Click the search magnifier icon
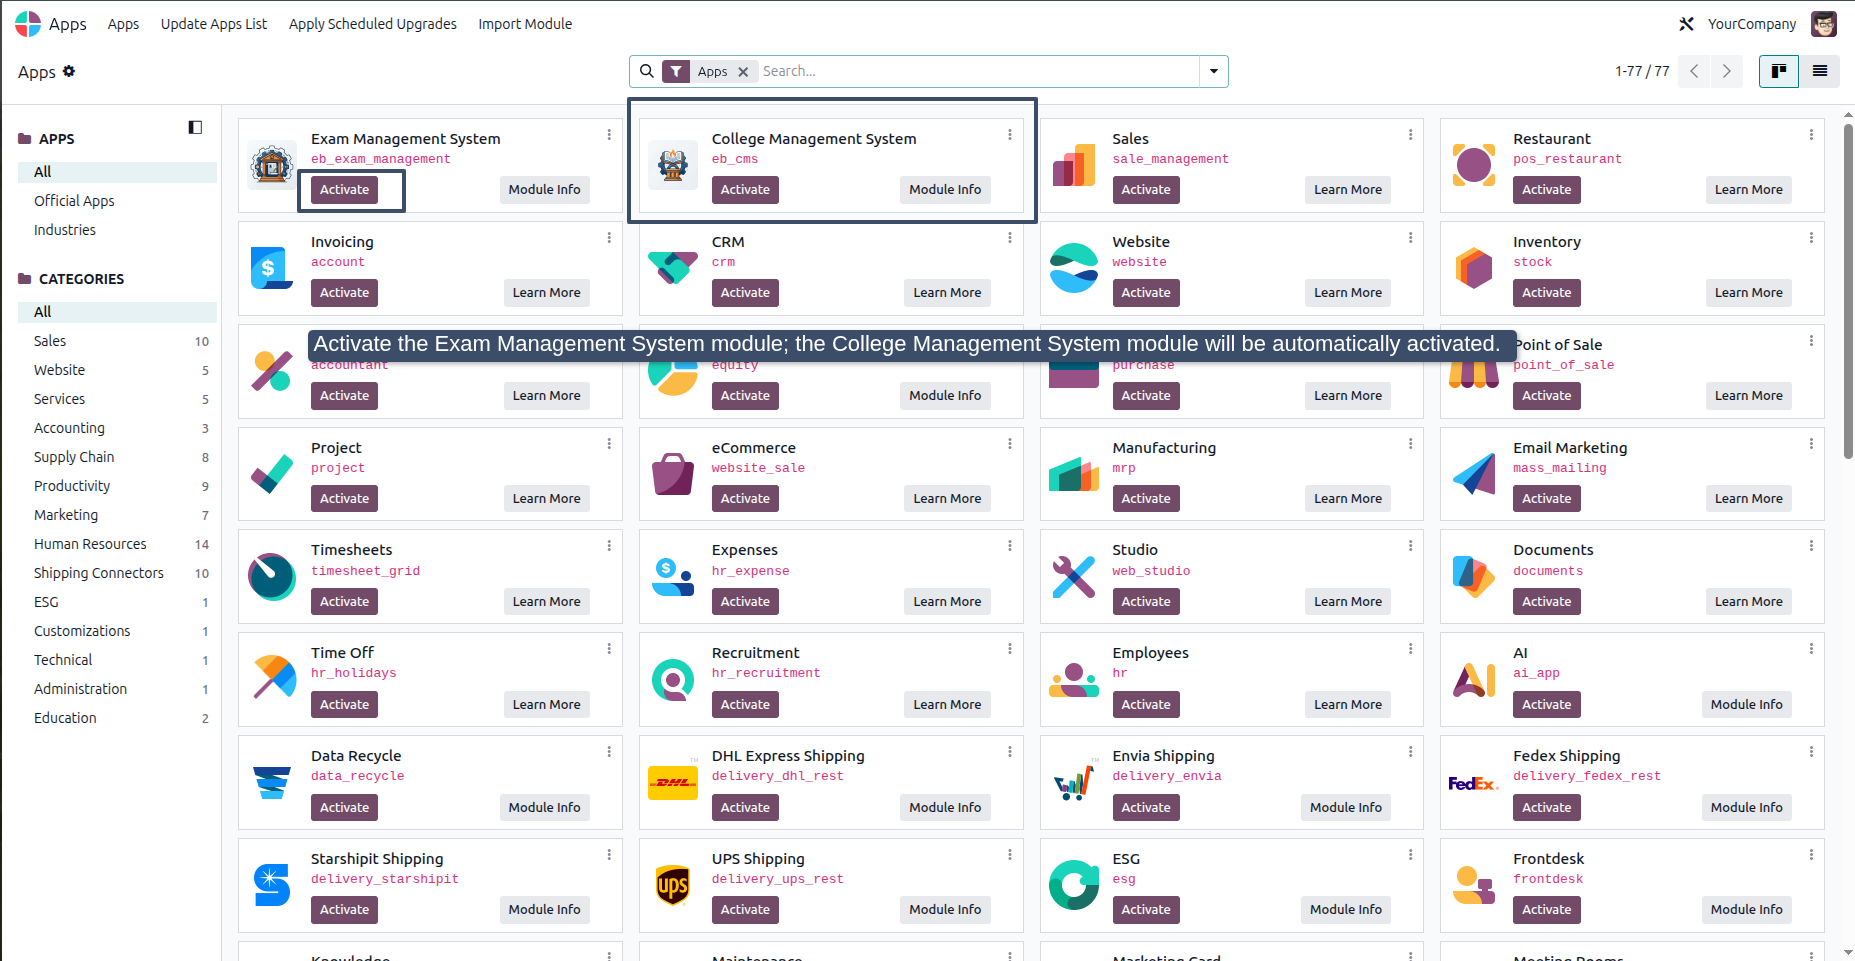The width and height of the screenshot is (1855, 961). pyautogui.click(x=647, y=71)
